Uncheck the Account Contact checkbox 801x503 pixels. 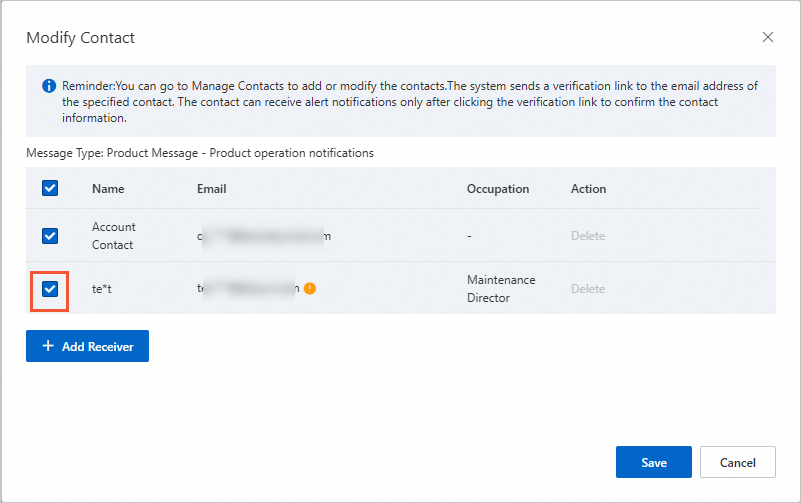click(x=50, y=236)
